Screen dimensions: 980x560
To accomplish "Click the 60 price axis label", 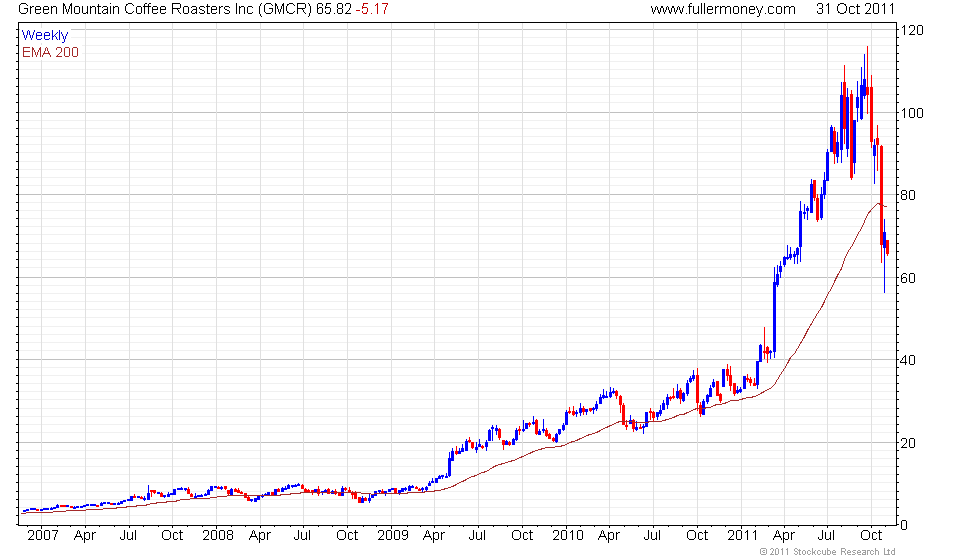I will pos(908,278).
